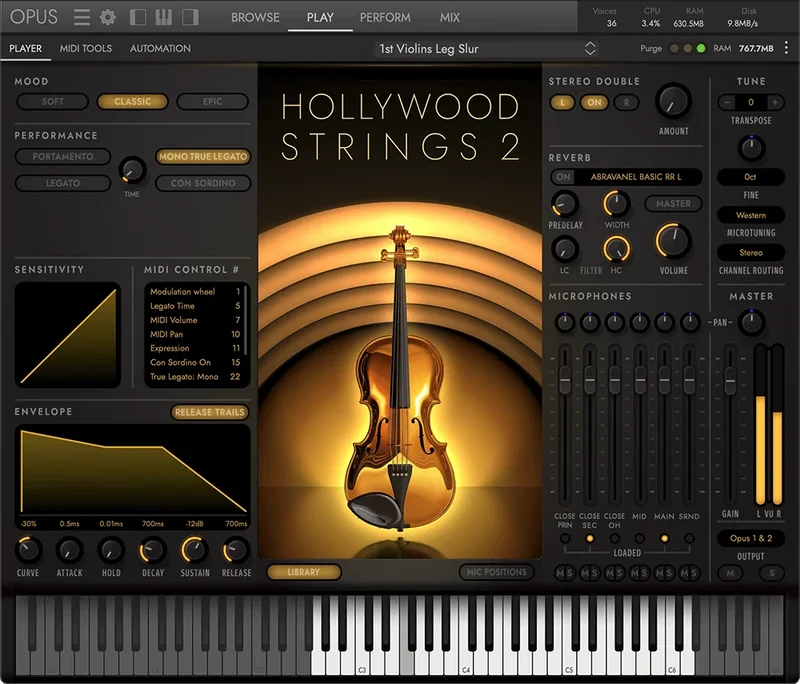The height and width of the screenshot is (684, 800).
Task: Click the envelope Curve knob
Action: [28, 550]
